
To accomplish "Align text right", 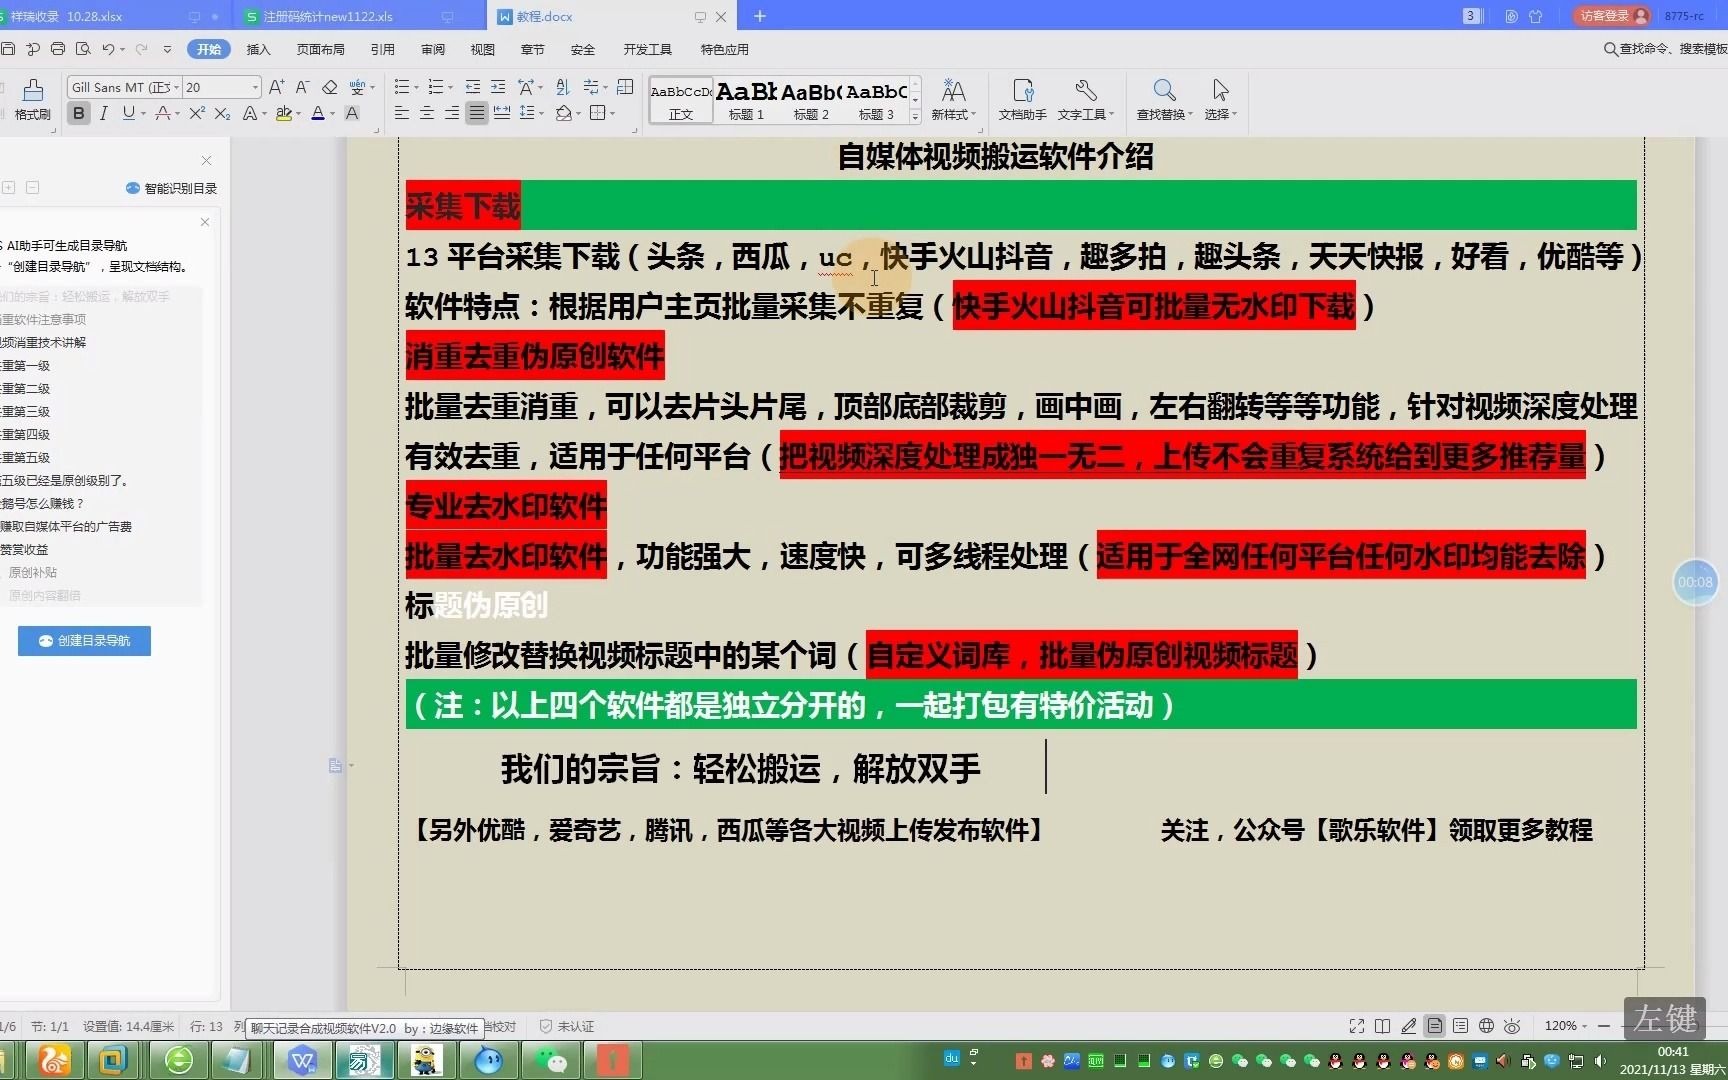I will [452, 113].
